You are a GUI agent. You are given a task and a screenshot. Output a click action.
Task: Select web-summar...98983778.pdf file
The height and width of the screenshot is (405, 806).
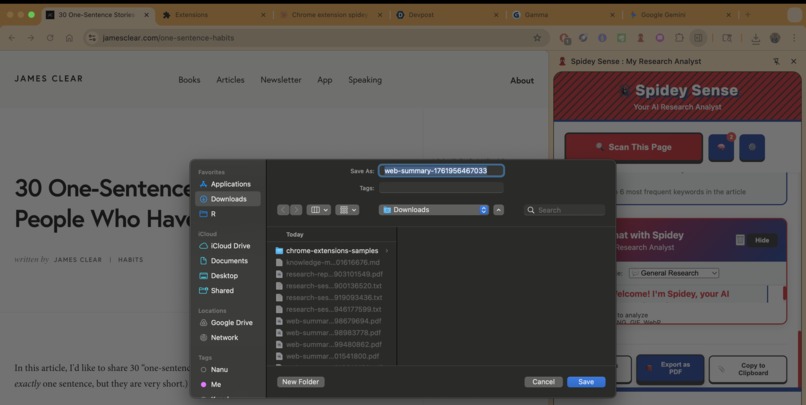click(332, 333)
